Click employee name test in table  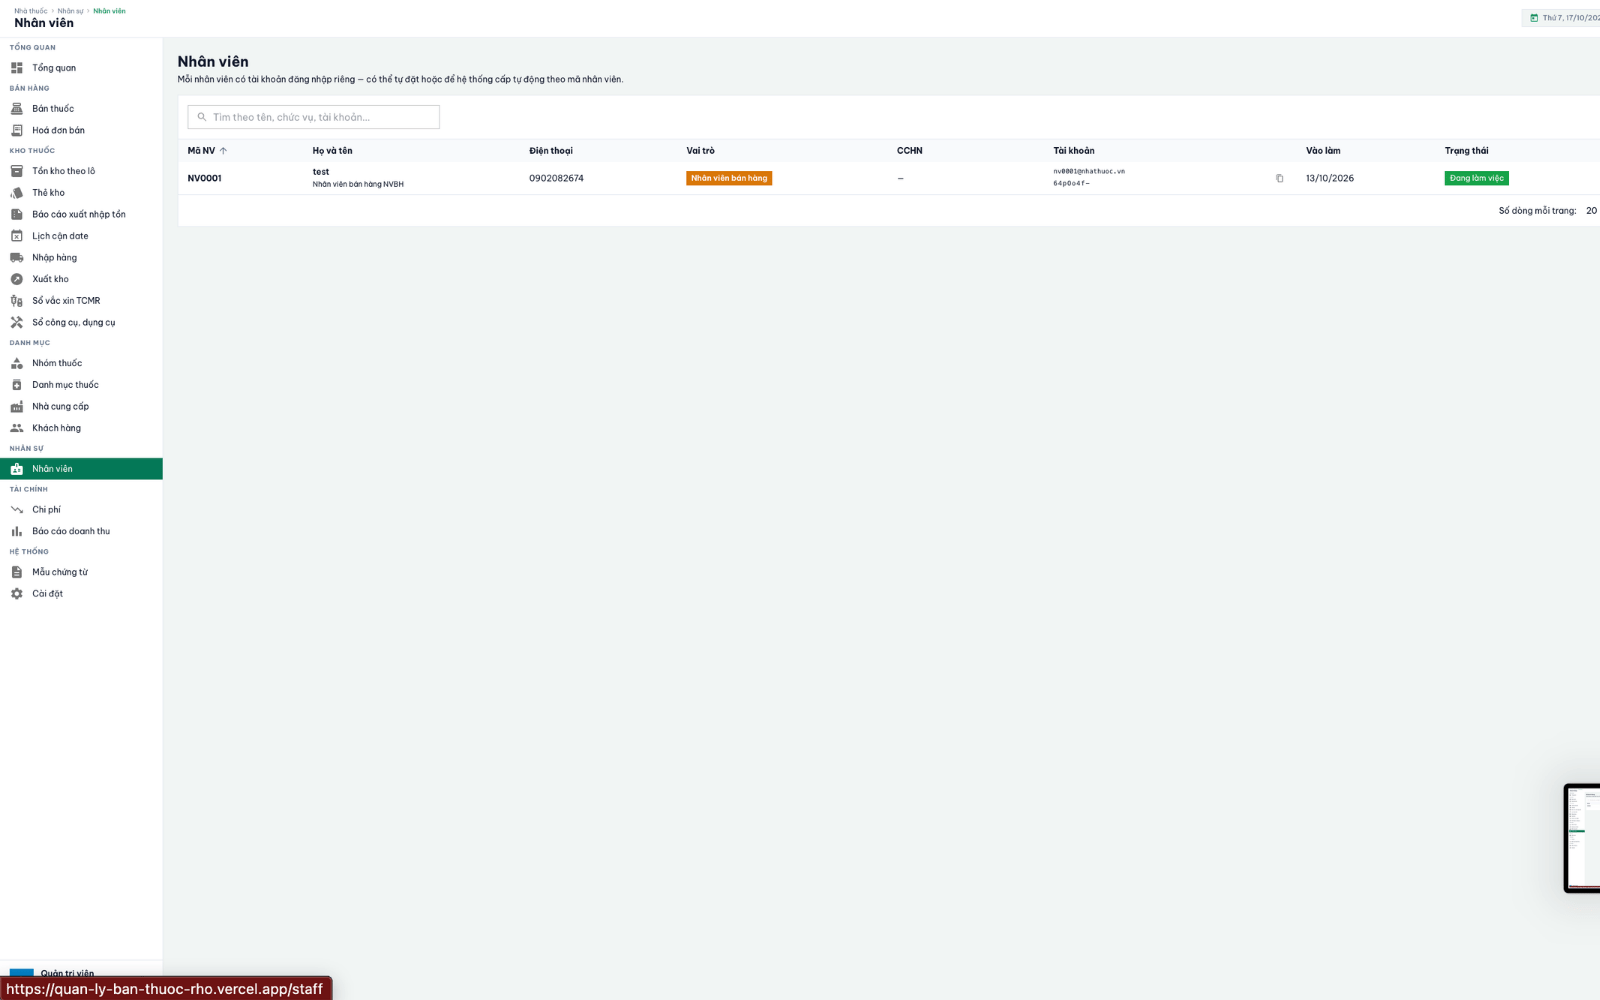[x=321, y=172]
